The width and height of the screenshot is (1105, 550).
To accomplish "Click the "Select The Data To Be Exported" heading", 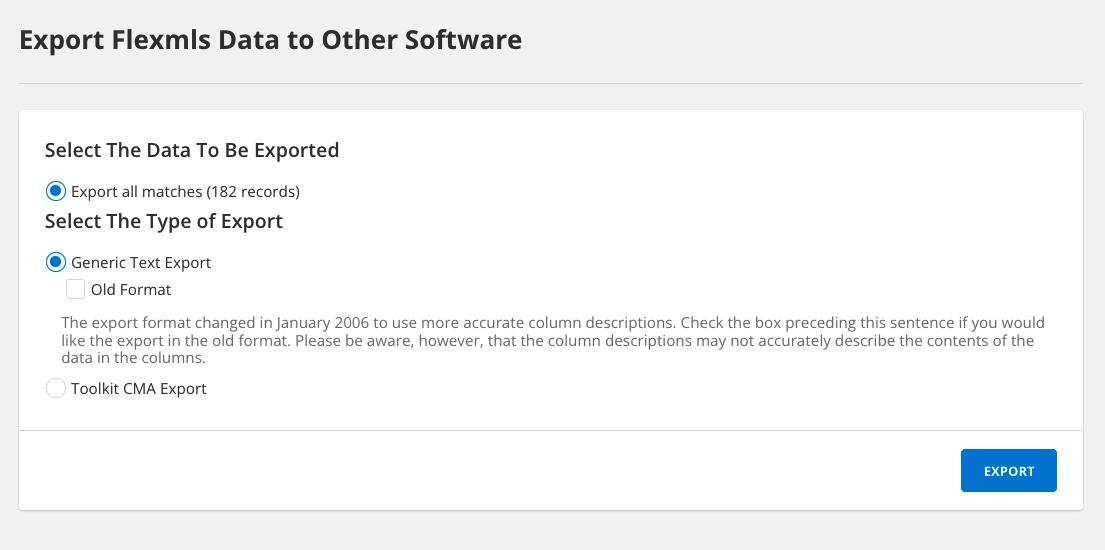I will tap(192, 150).
